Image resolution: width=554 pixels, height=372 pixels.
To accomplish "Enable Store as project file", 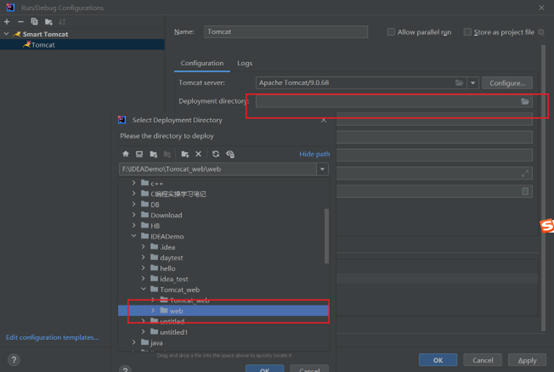I will point(467,32).
